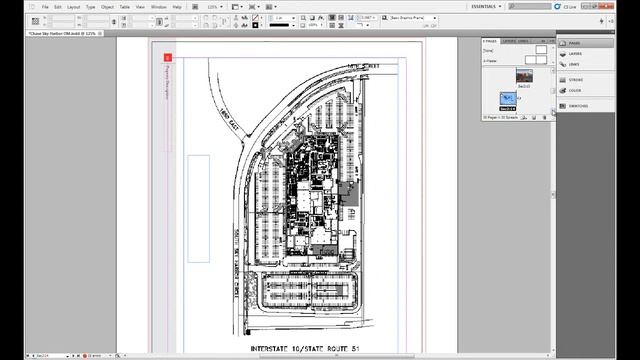Click the previous page arrow in the status bar
The width and height of the screenshot is (640, 360).
pyautogui.click(x=33, y=356)
